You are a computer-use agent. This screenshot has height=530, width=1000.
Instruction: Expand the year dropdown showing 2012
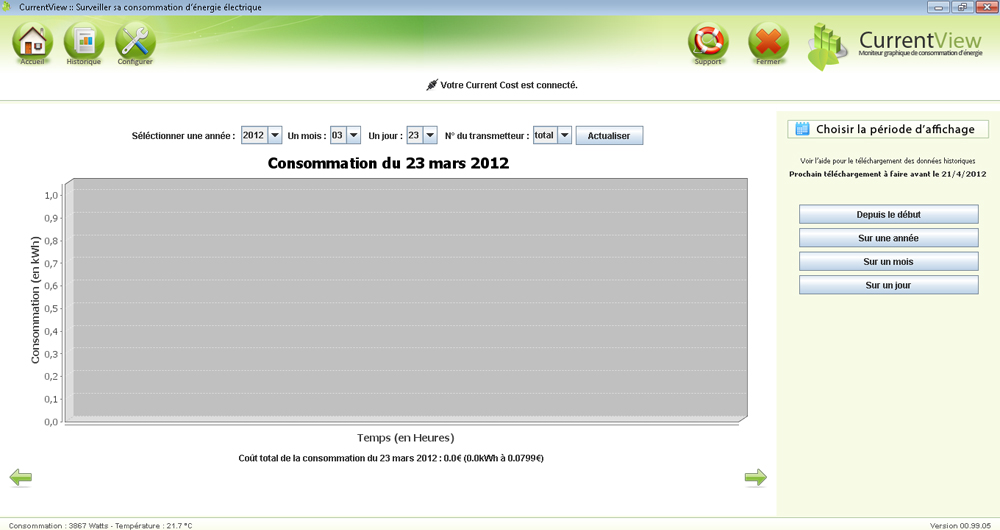coord(275,135)
